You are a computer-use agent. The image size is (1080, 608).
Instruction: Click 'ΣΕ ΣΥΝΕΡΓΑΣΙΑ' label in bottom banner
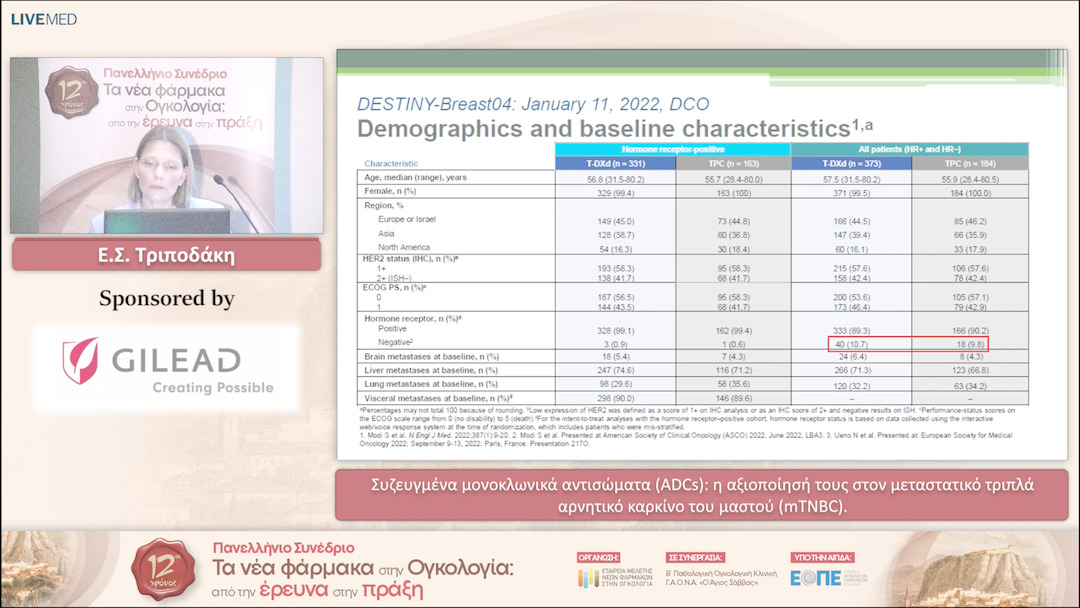point(695,557)
